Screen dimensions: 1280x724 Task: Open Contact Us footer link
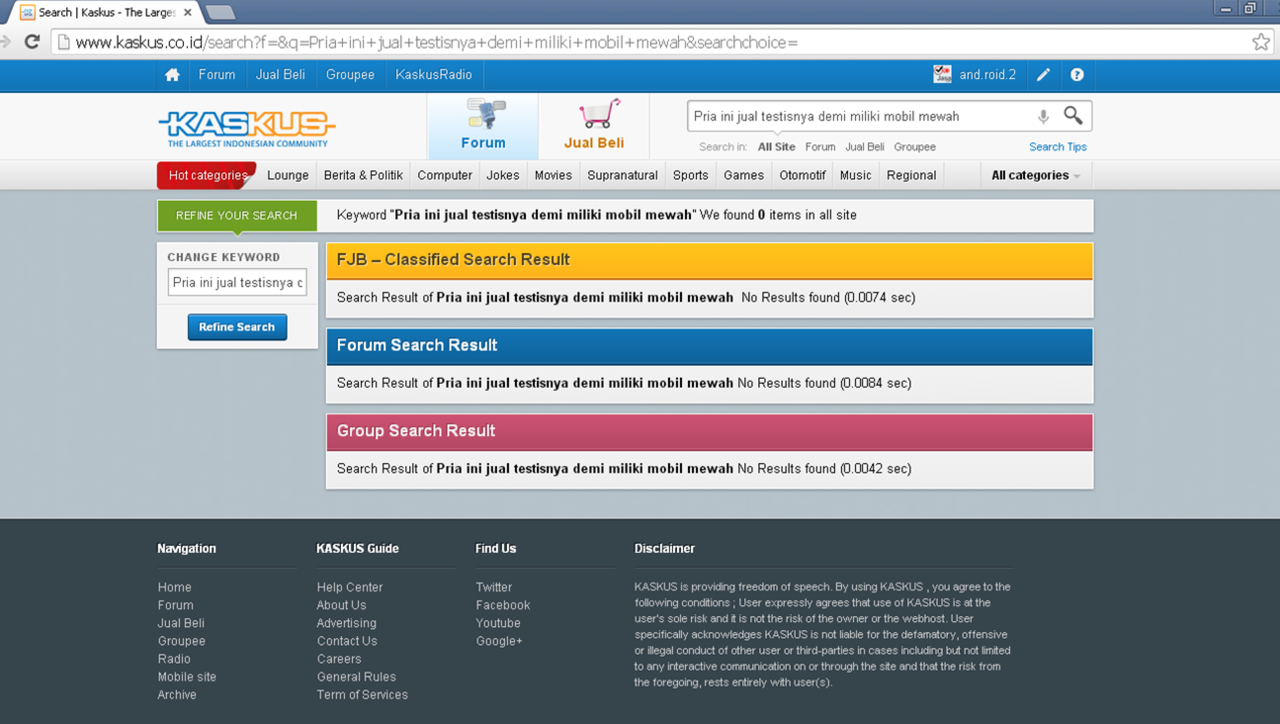[347, 642]
